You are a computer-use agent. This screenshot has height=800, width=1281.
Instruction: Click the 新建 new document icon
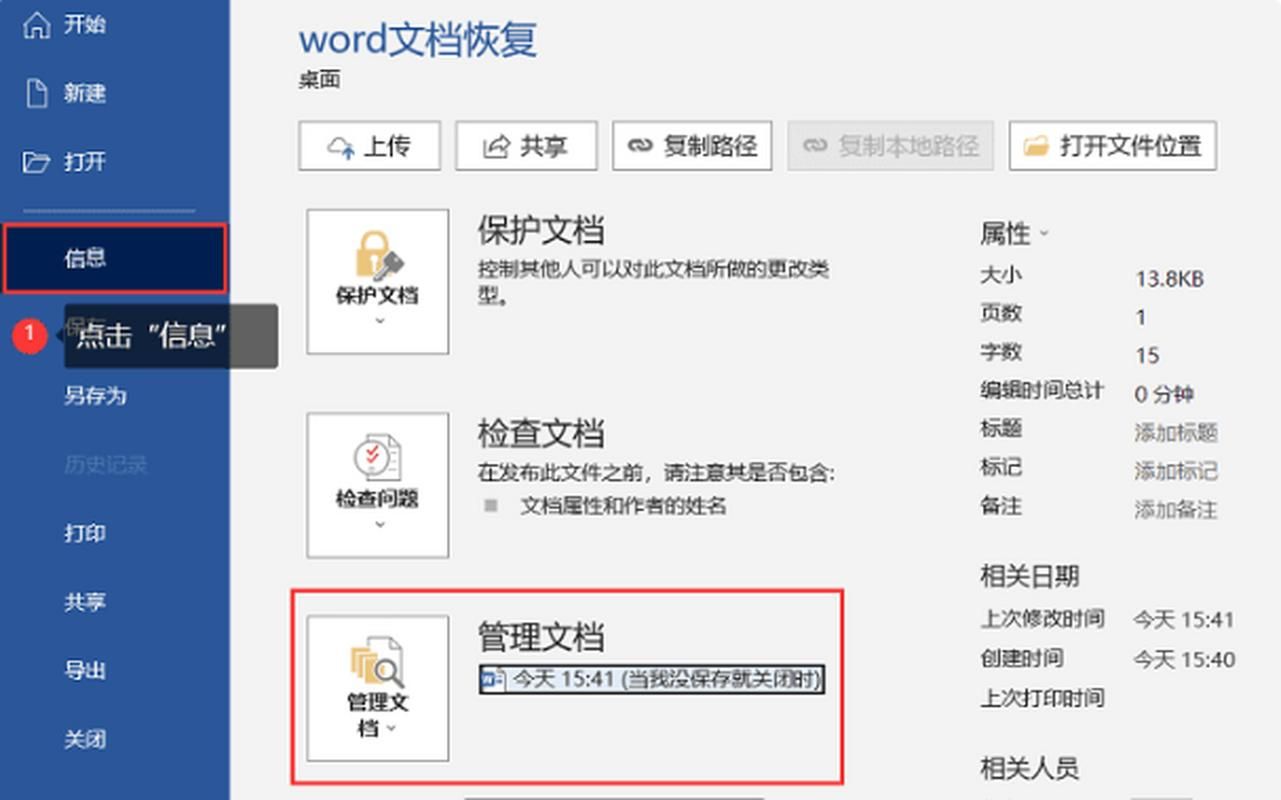[37, 93]
